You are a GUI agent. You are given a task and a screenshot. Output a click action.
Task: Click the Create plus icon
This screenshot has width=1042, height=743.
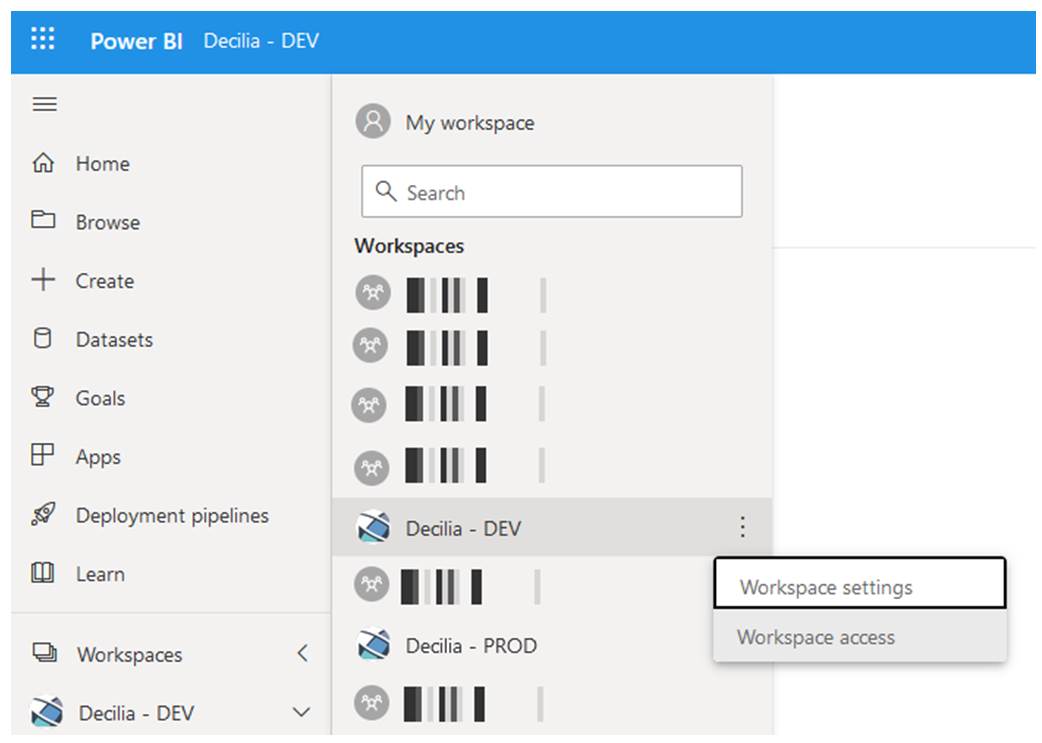click(x=43, y=280)
